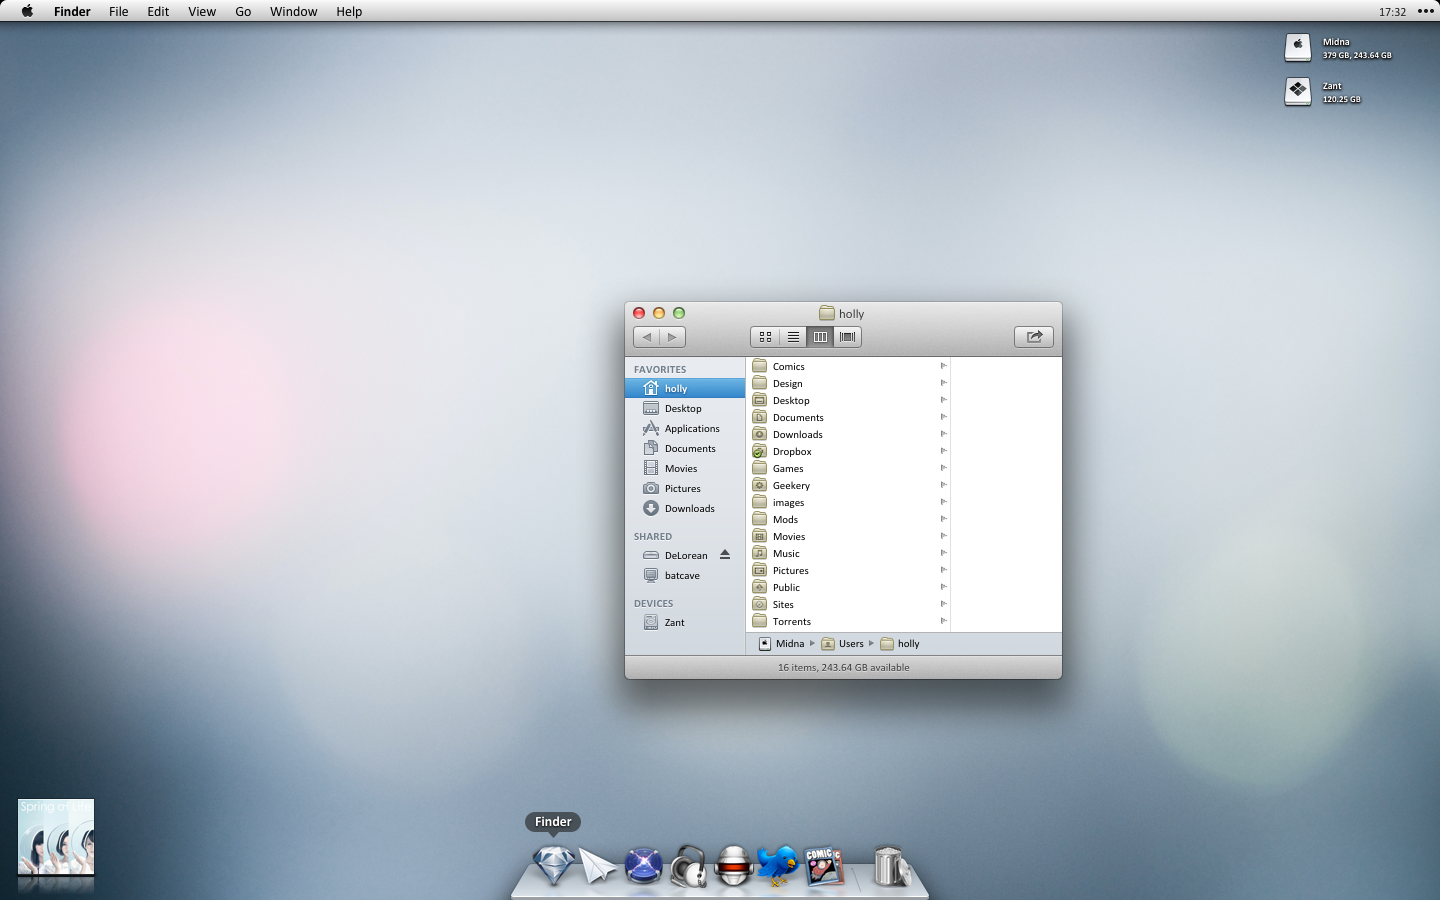The height and width of the screenshot is (900, 1440).
Task: Open the Finder menu
Action: (72, 11)
